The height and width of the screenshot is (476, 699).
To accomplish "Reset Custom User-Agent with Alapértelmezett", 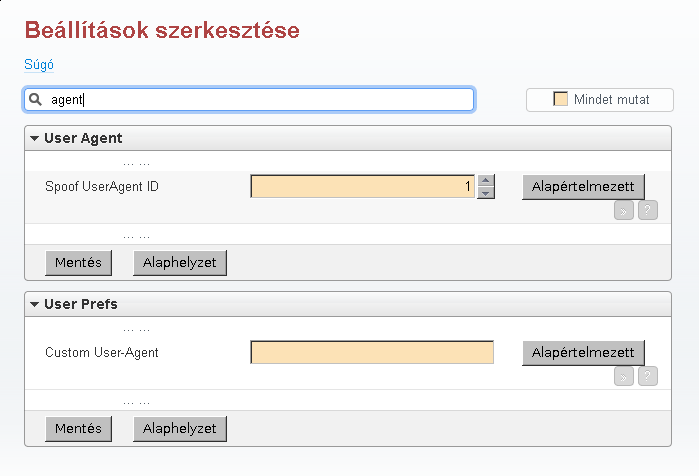I will click(x=583, y=353).
